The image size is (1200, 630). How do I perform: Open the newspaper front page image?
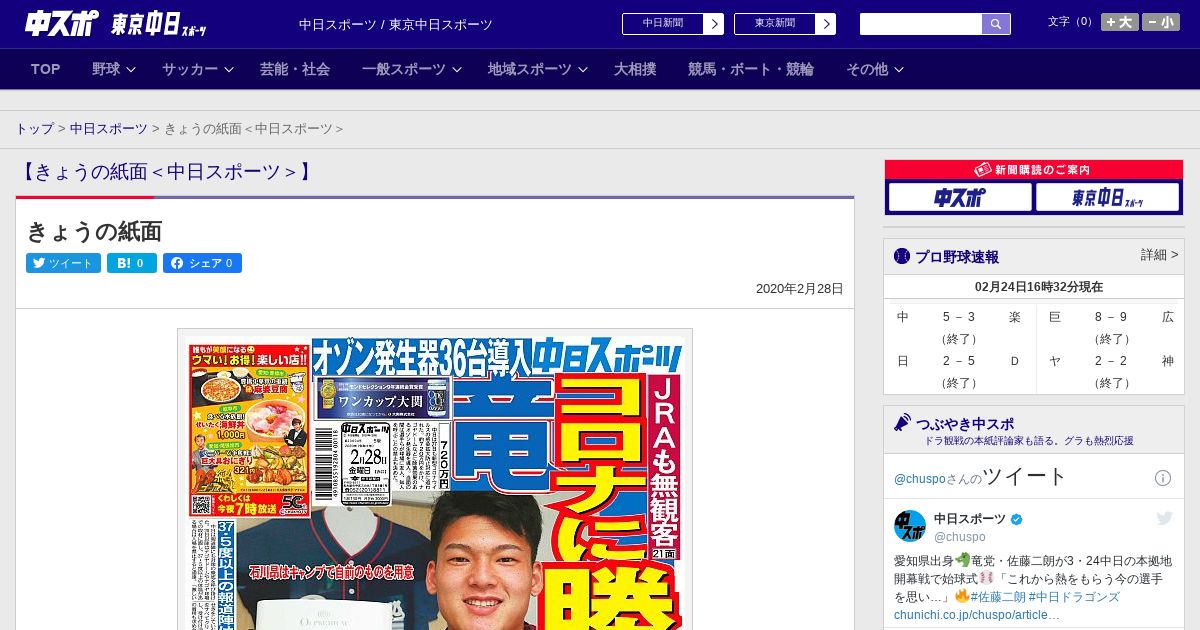click(x=435, y=480)
